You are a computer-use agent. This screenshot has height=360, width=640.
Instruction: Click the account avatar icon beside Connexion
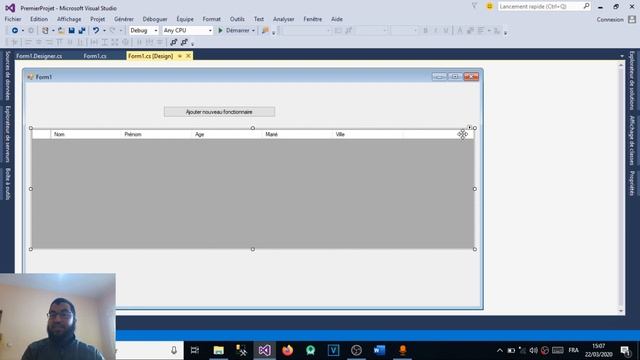tap(632, 19)
